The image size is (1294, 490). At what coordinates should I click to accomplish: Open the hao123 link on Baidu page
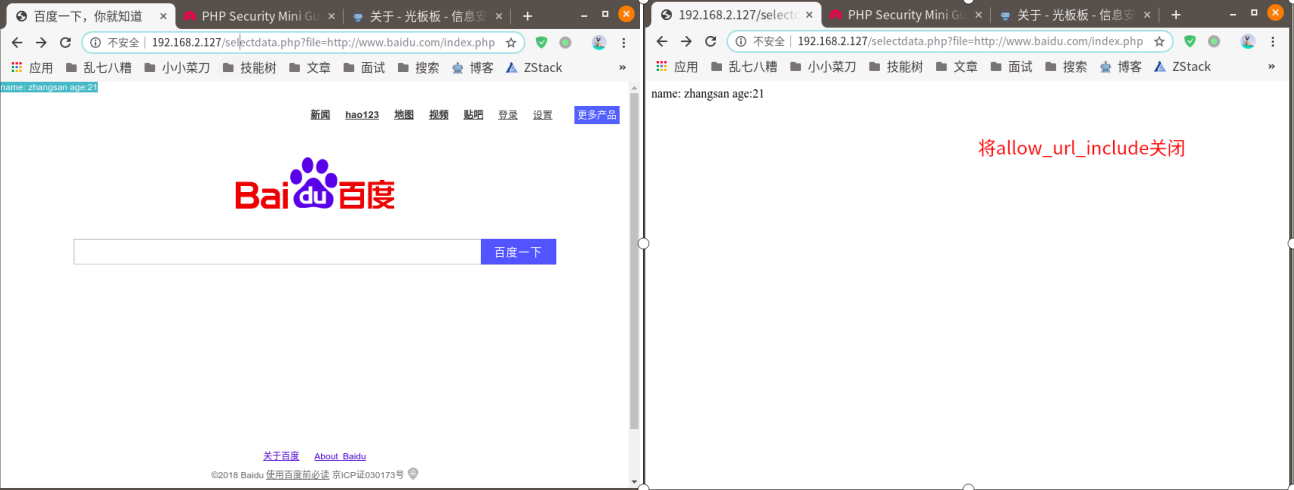pyautogui.click(x=362, y=115)
